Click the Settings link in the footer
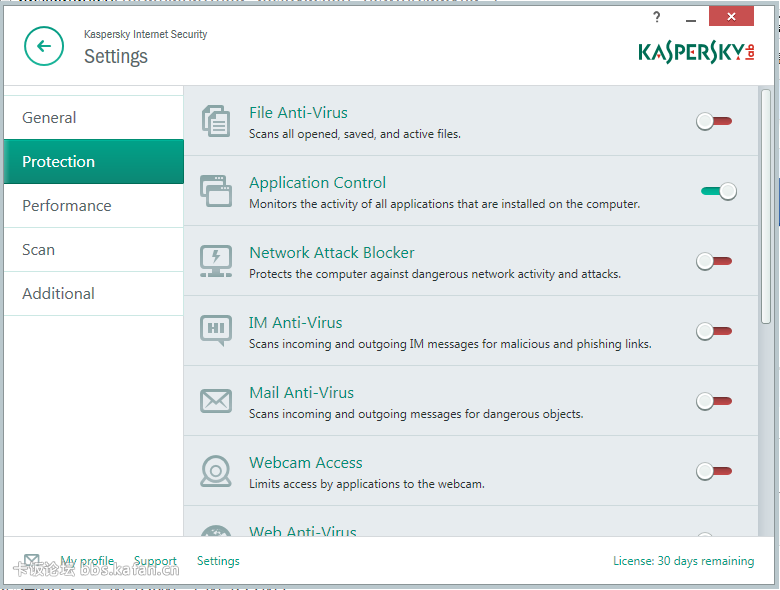This screenshot has height=590, width=780. tap(218, 561)
